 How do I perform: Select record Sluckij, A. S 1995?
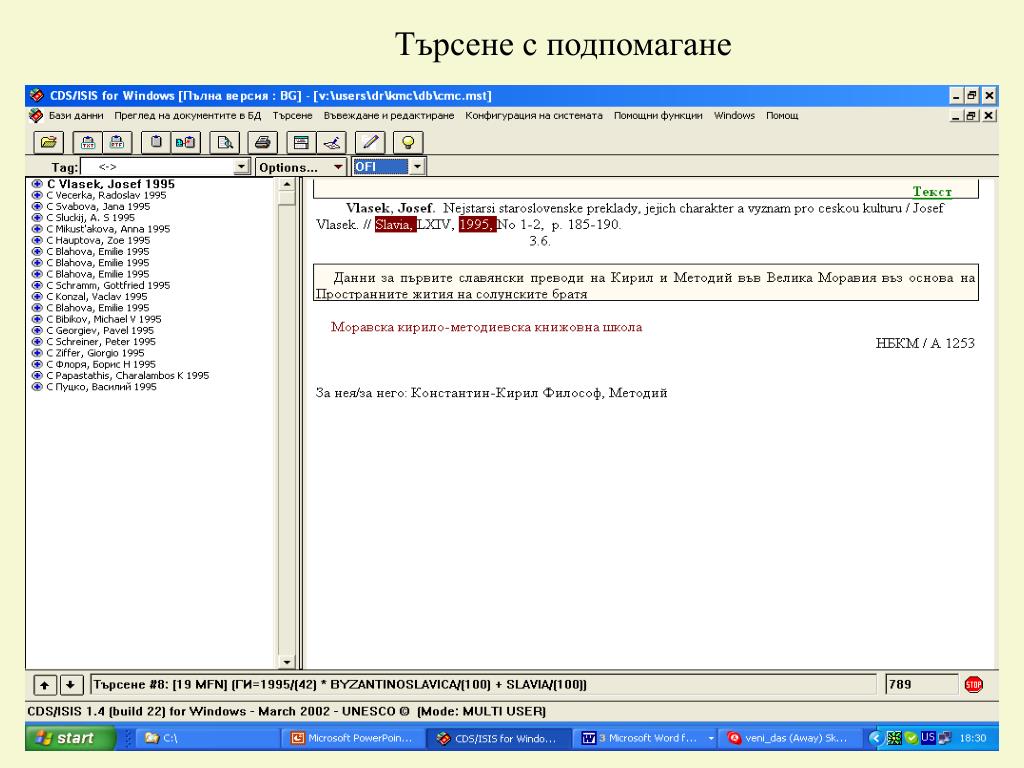(90, 217)
